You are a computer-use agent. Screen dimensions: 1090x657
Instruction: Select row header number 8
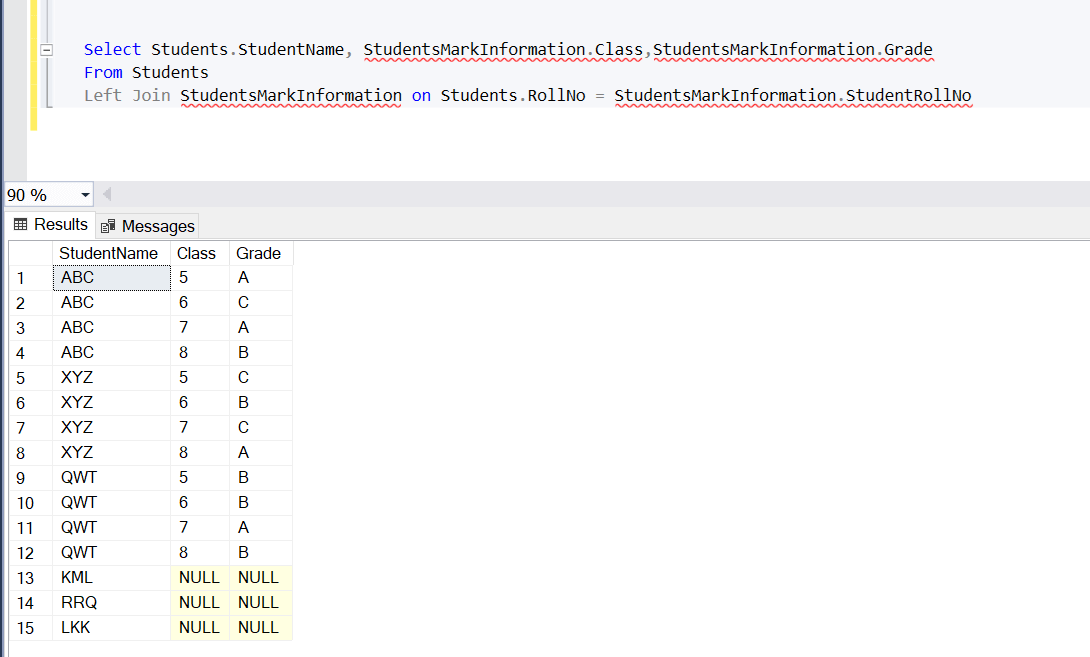(22, 453)
